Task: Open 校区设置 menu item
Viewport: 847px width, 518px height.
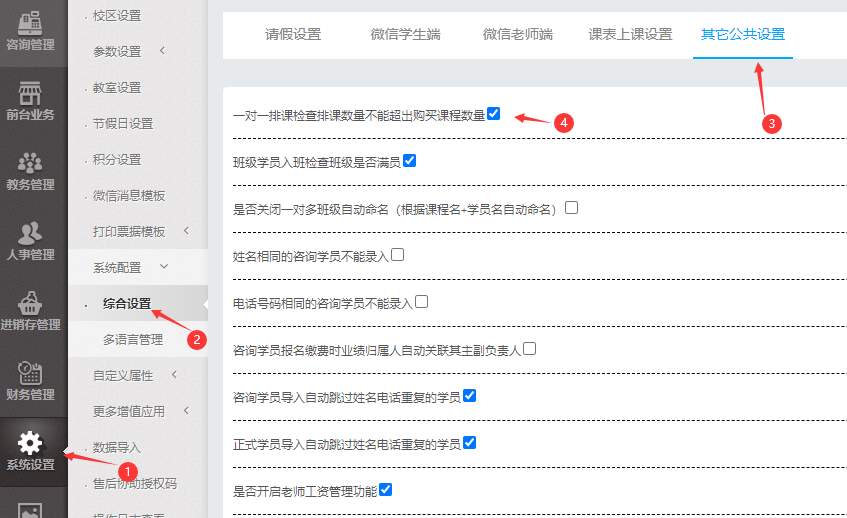Action: (x=117, y=16)
